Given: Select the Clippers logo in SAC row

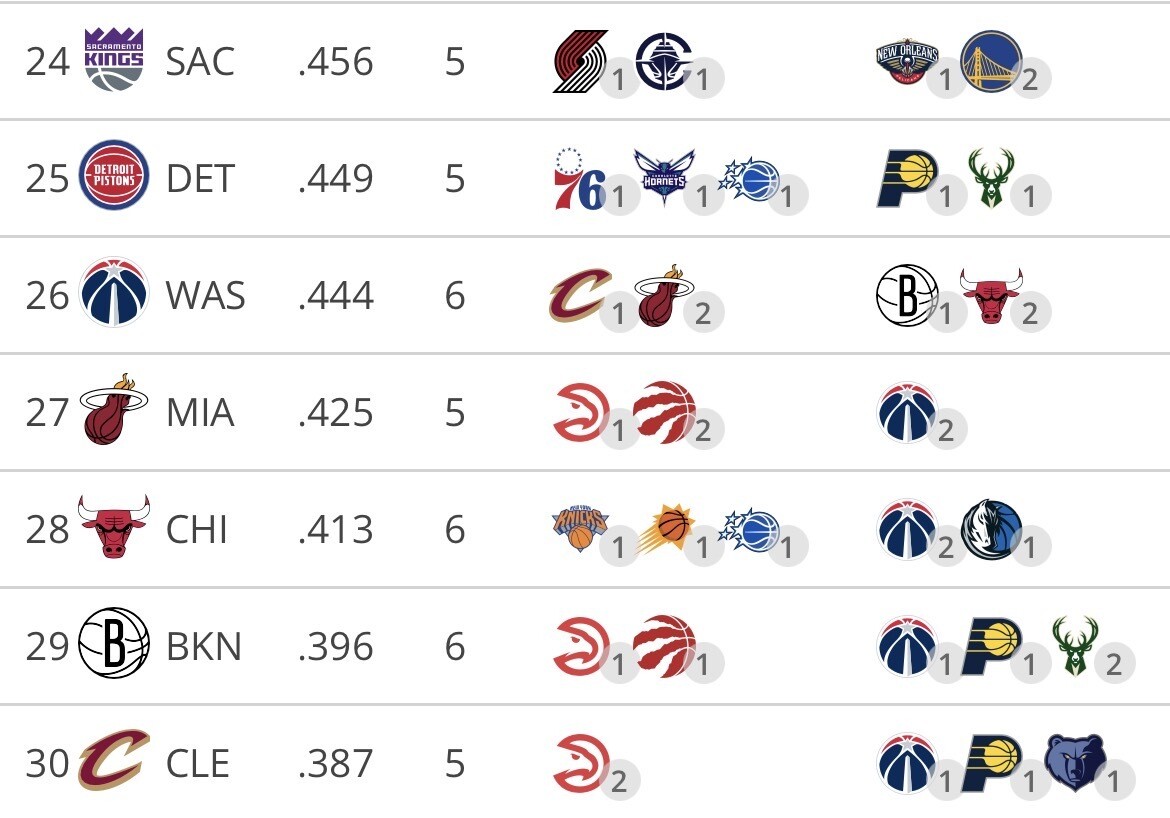Looking at the screenshot, I should coord(665,61).
